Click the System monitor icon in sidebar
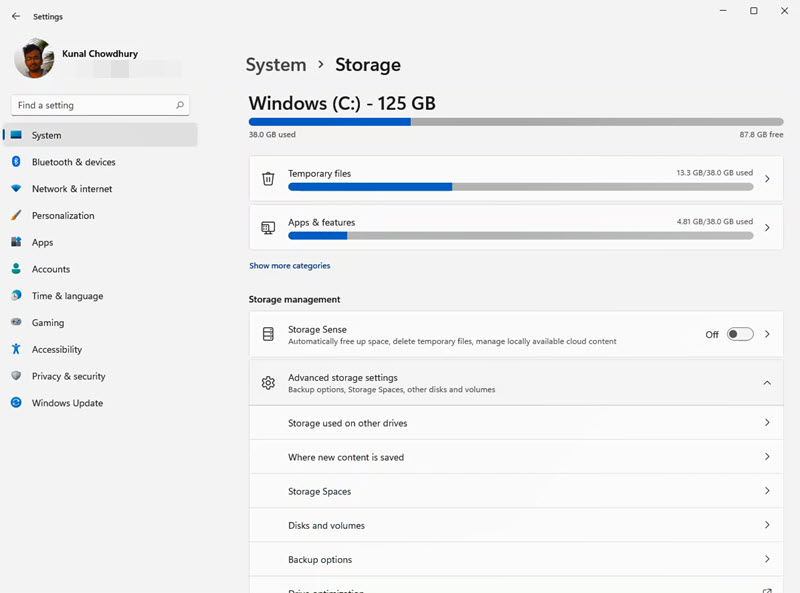 pos(16,135)
